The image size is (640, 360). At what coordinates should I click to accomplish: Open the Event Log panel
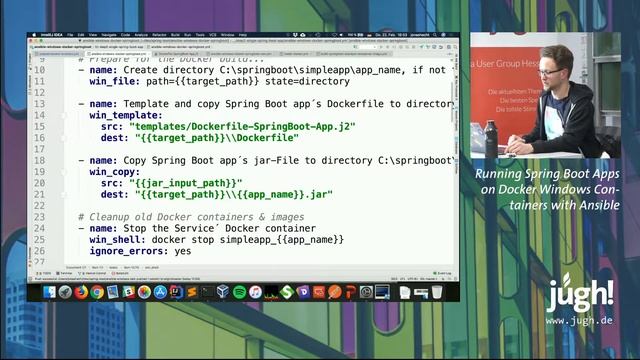442,273
